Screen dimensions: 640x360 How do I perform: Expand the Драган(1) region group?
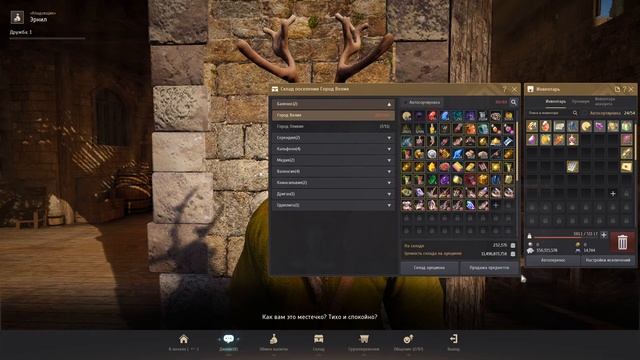tap(333, 194)
